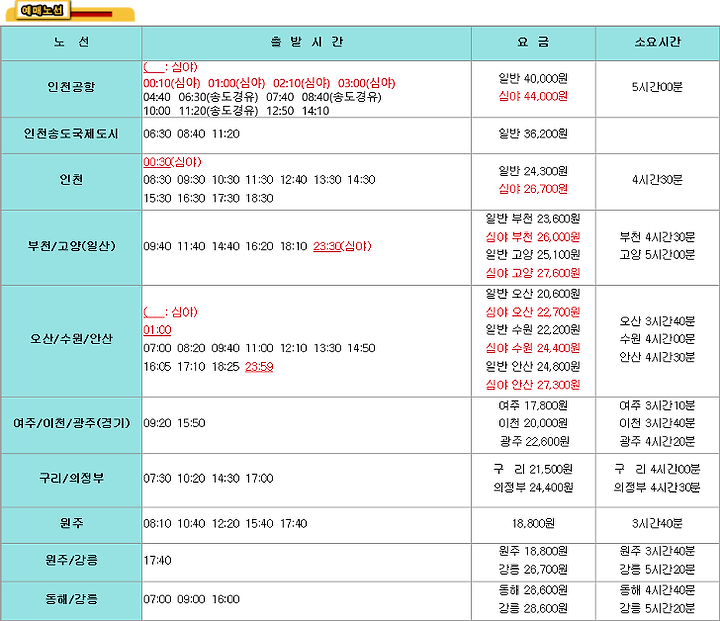Click the 일반 오산 20,600원 fare
Screen dimensions: 720x621
click(533, 294)
